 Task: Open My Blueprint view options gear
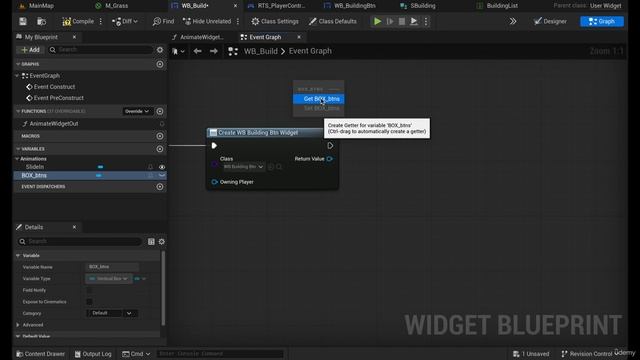coord(160,50)
